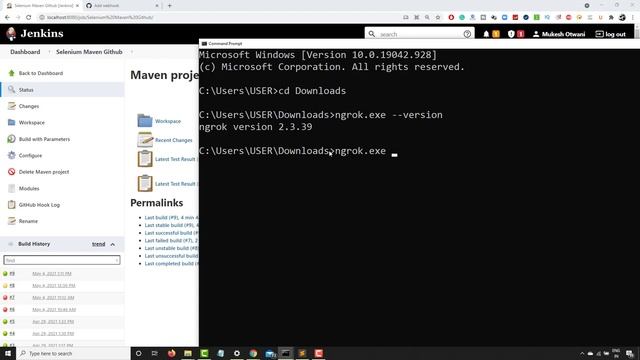The image size is (640, 360).
Task: Click Selenium Maven Github breadcrumb
Action: point(89,52)
